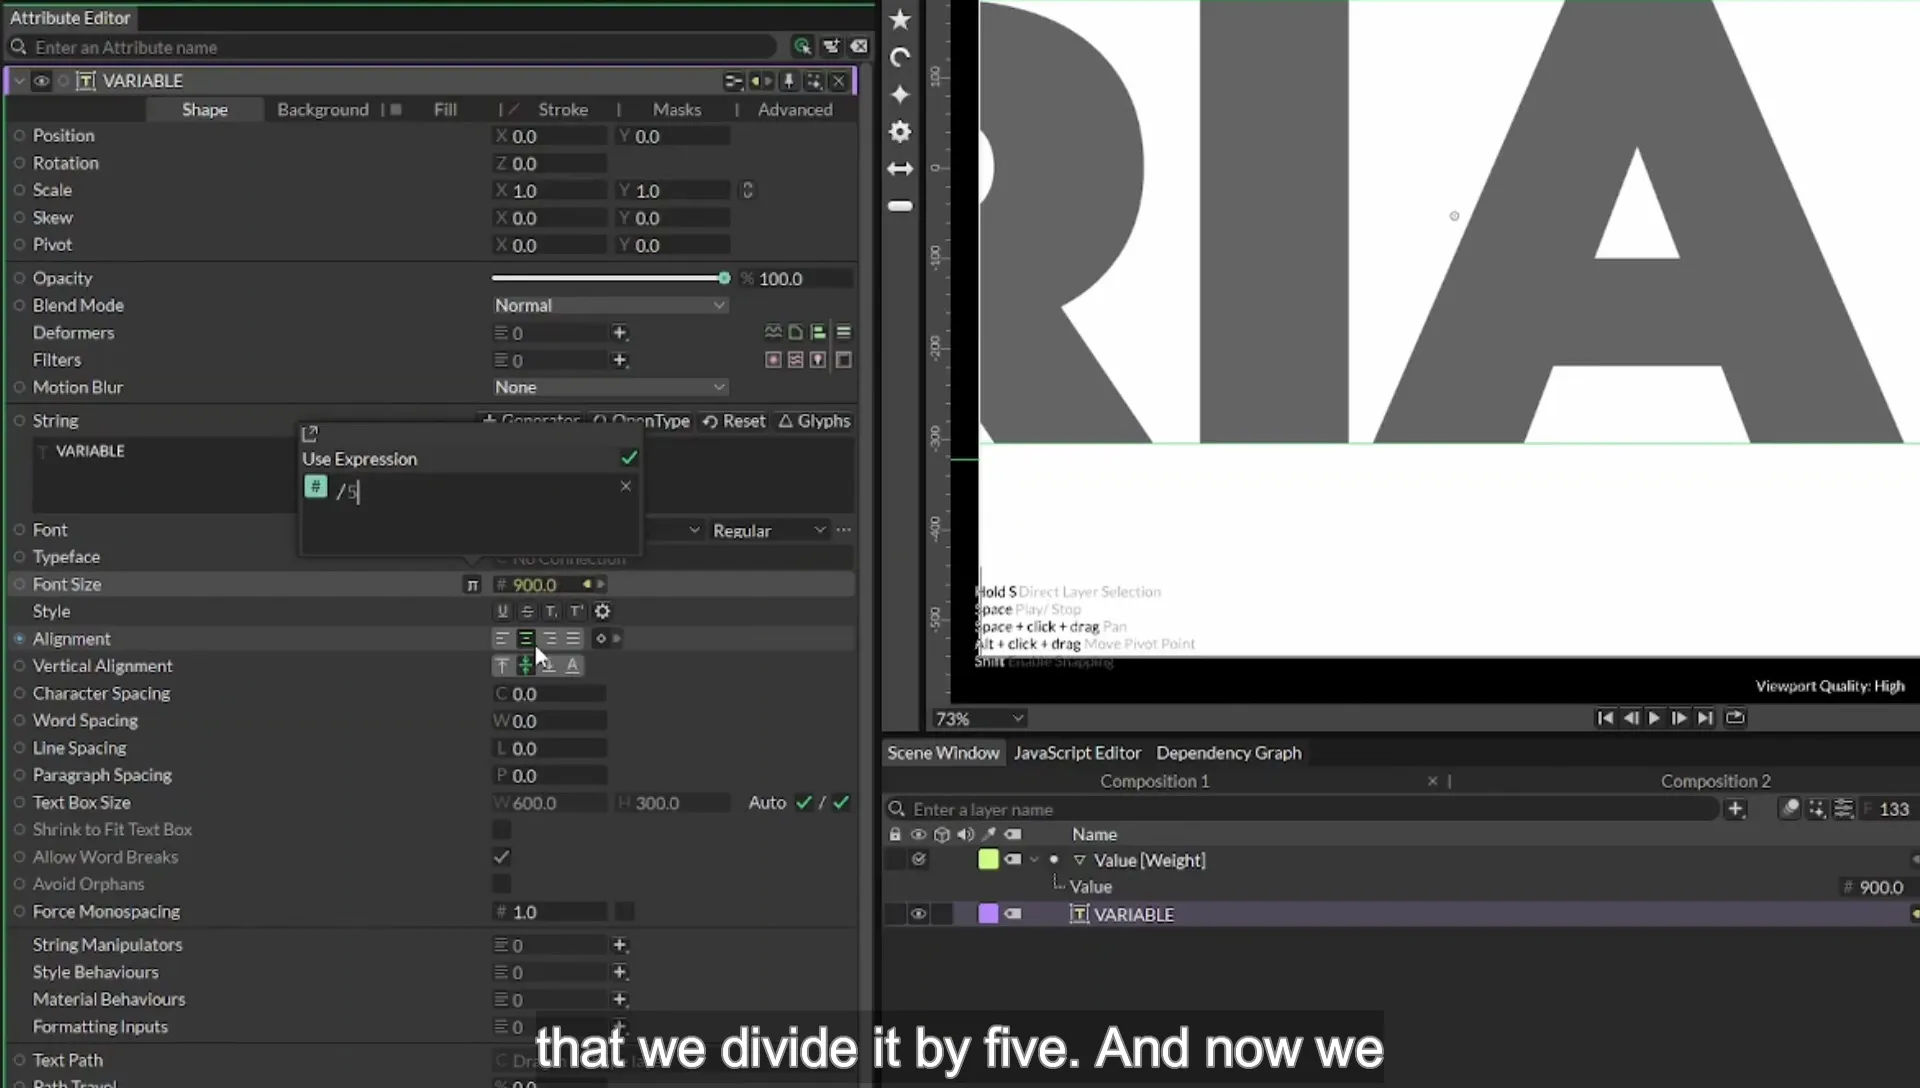Screen dimensions: 1920x1088
Task: Switch to the JavaScript Editor tab
Action: click(1076, 753)
